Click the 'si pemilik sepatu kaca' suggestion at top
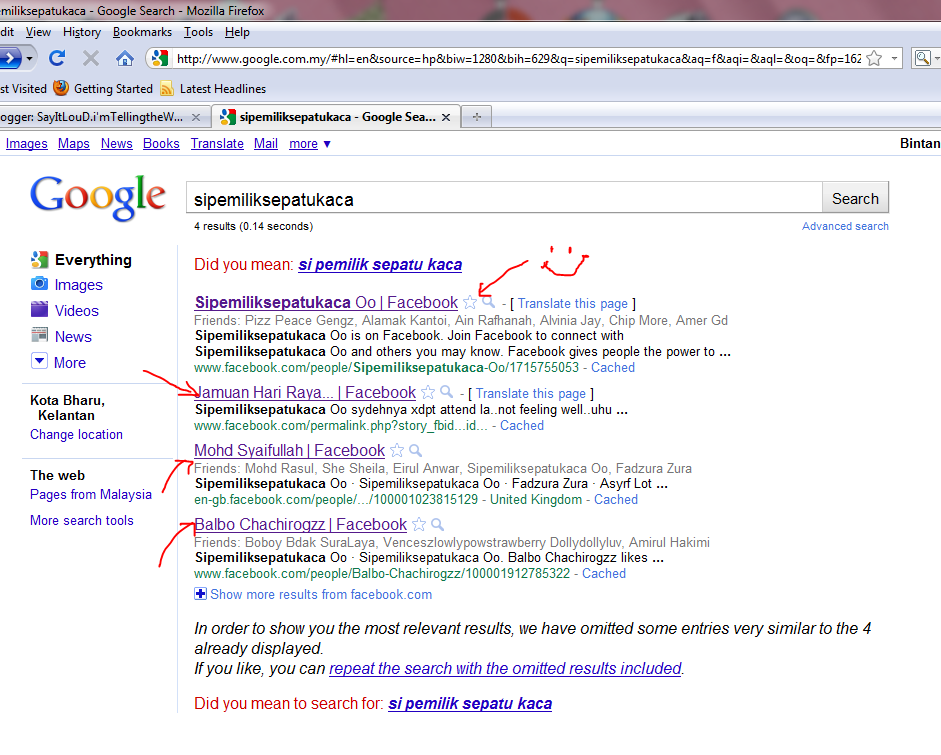This screenshot has height=755, width=941. [x=380, y=265]
